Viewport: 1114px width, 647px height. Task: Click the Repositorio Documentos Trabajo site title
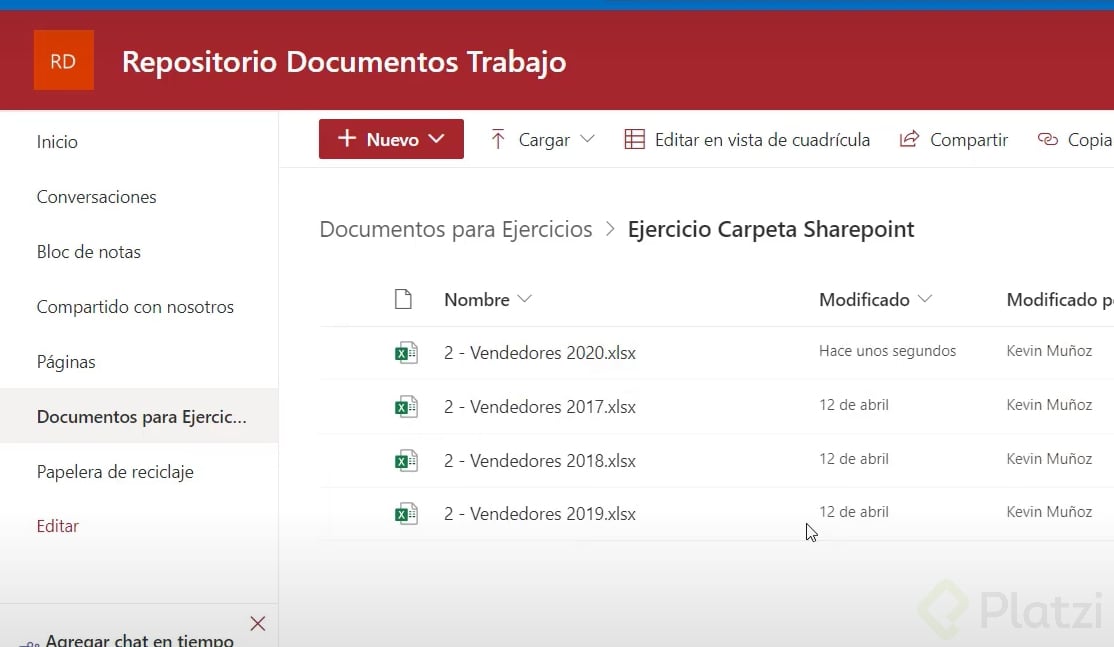point(344,62)
